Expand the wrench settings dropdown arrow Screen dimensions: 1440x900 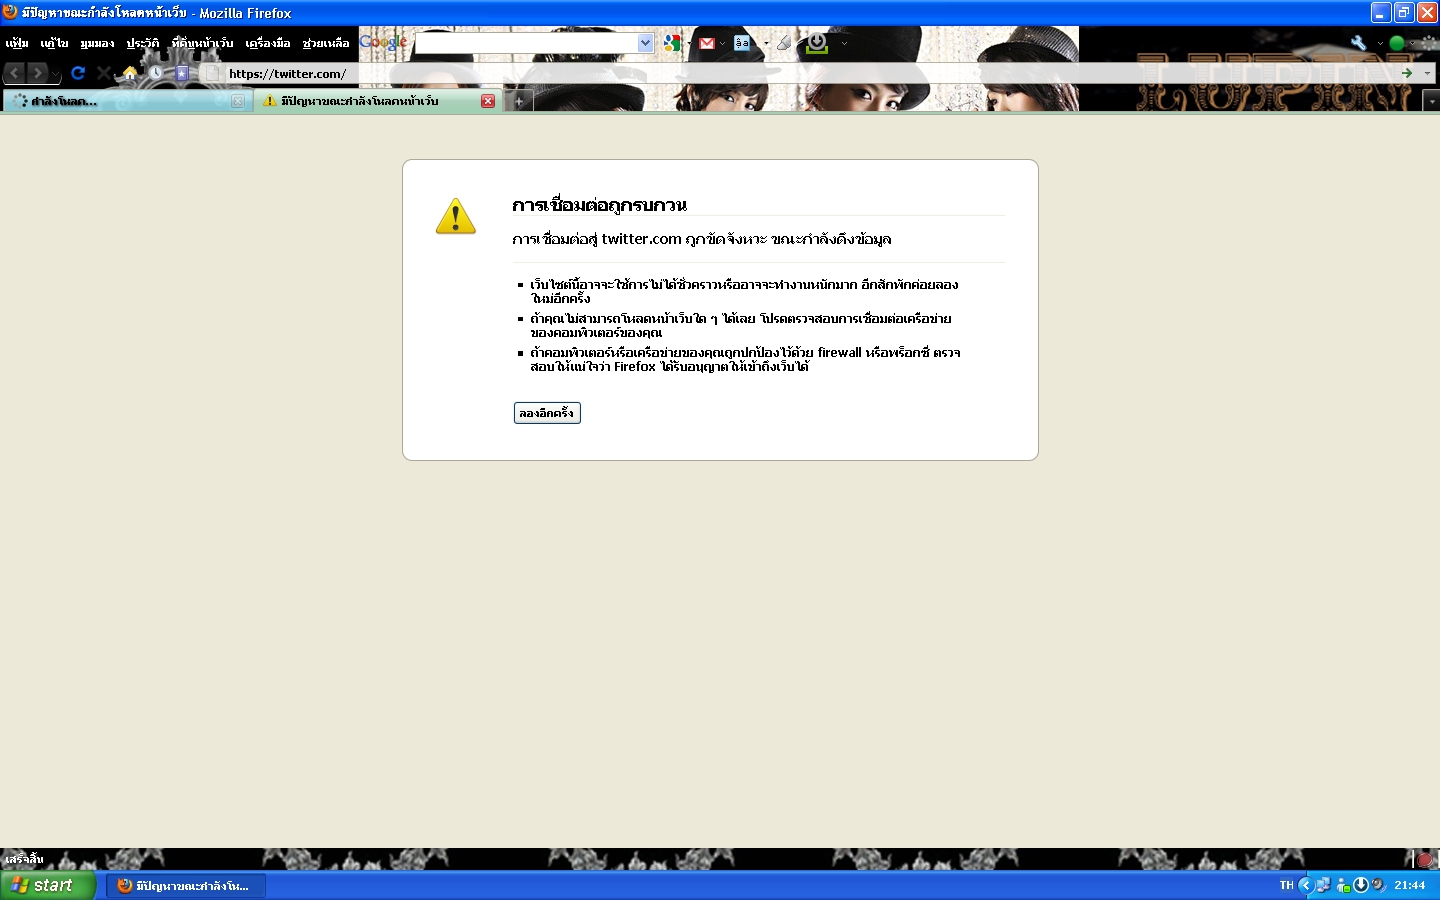pyautogui.click(x=1380, y=43)
